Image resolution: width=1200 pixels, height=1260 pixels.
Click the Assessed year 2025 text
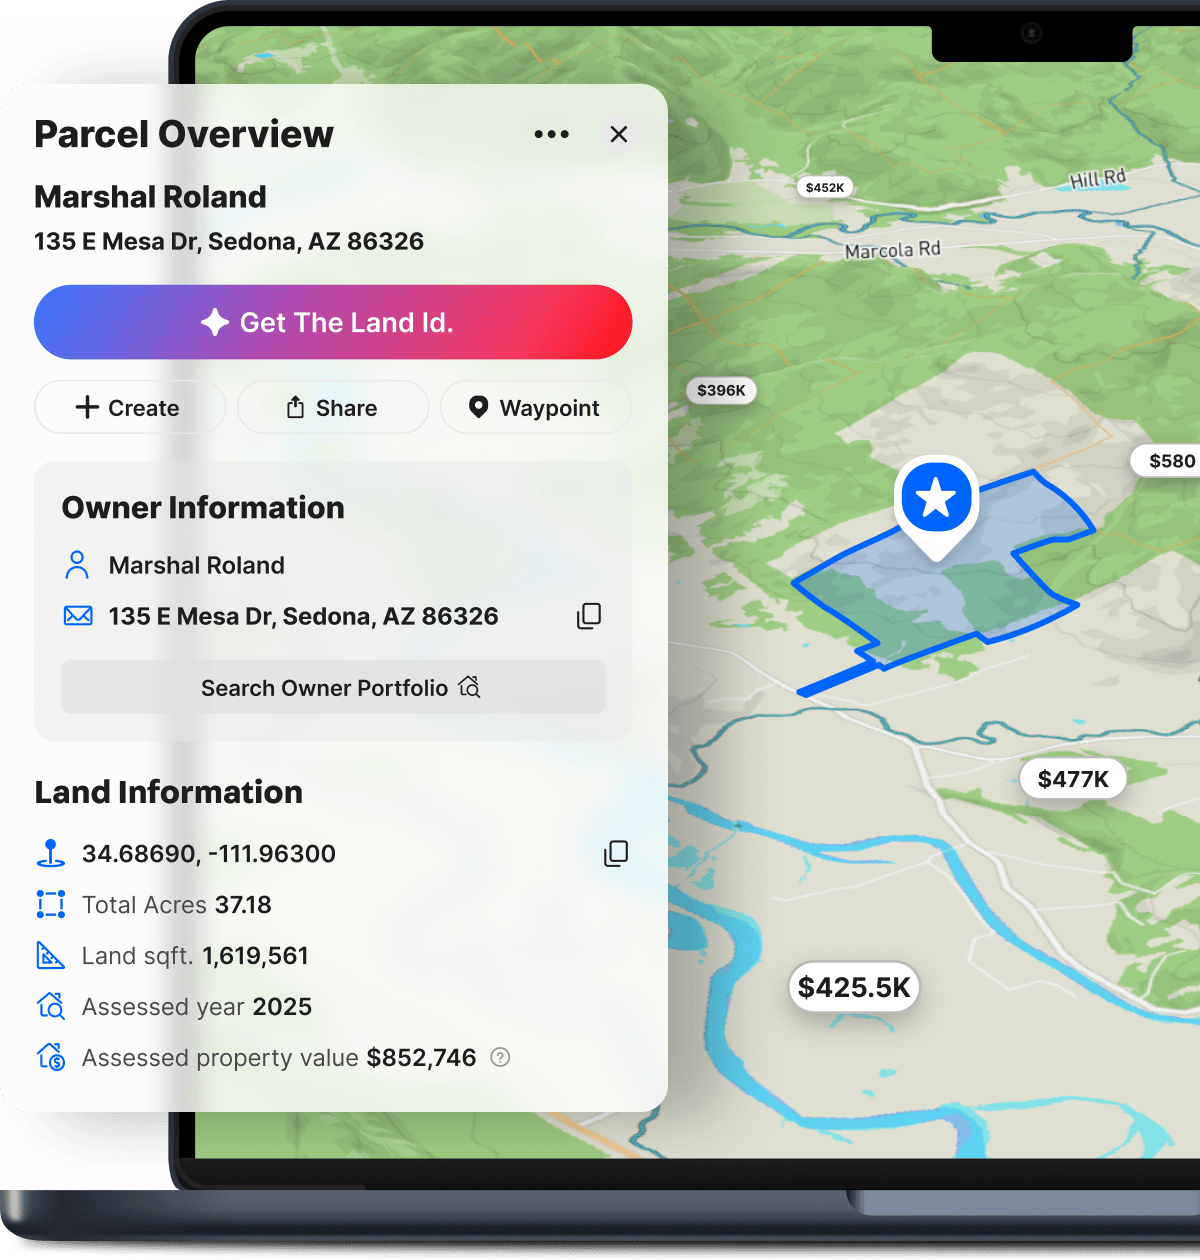(197, 1006)
